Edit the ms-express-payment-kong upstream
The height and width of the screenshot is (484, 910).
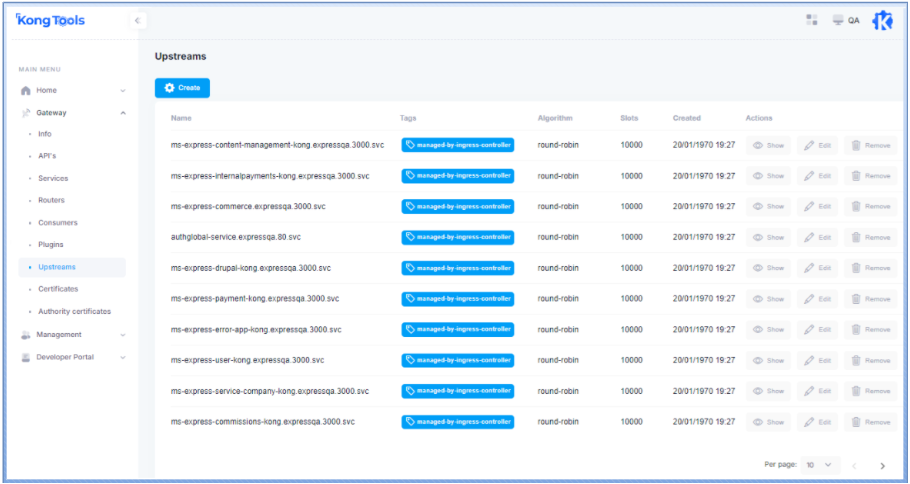pos(817,299)
